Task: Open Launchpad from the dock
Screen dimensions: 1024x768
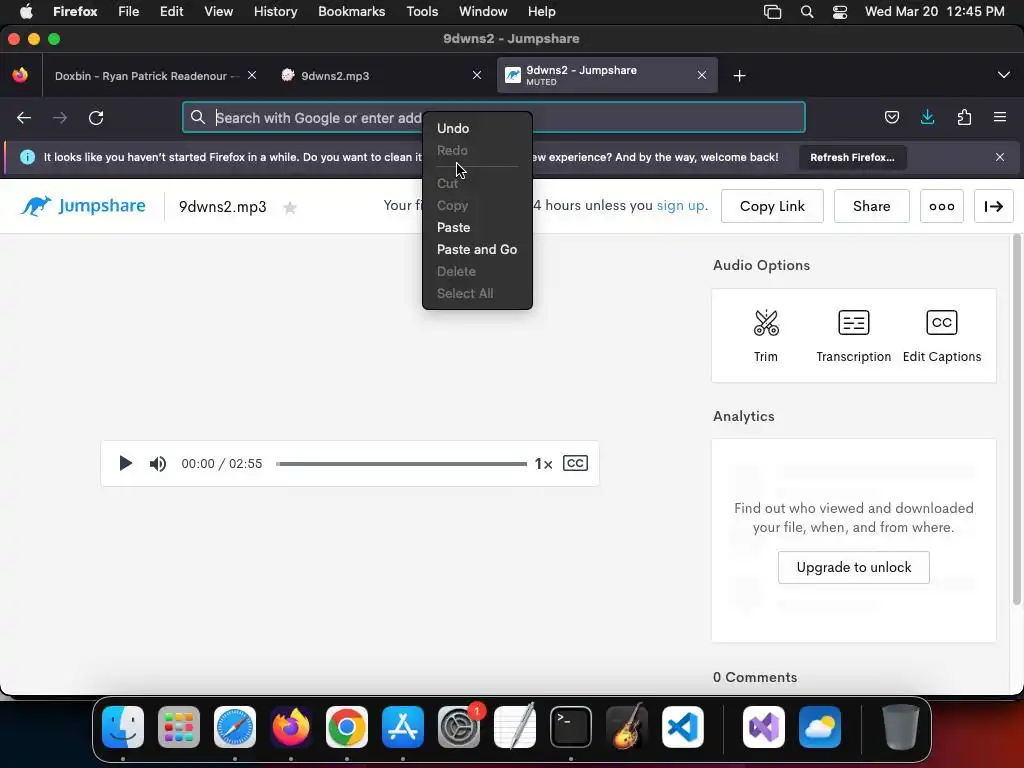Action: coord(179,727)
